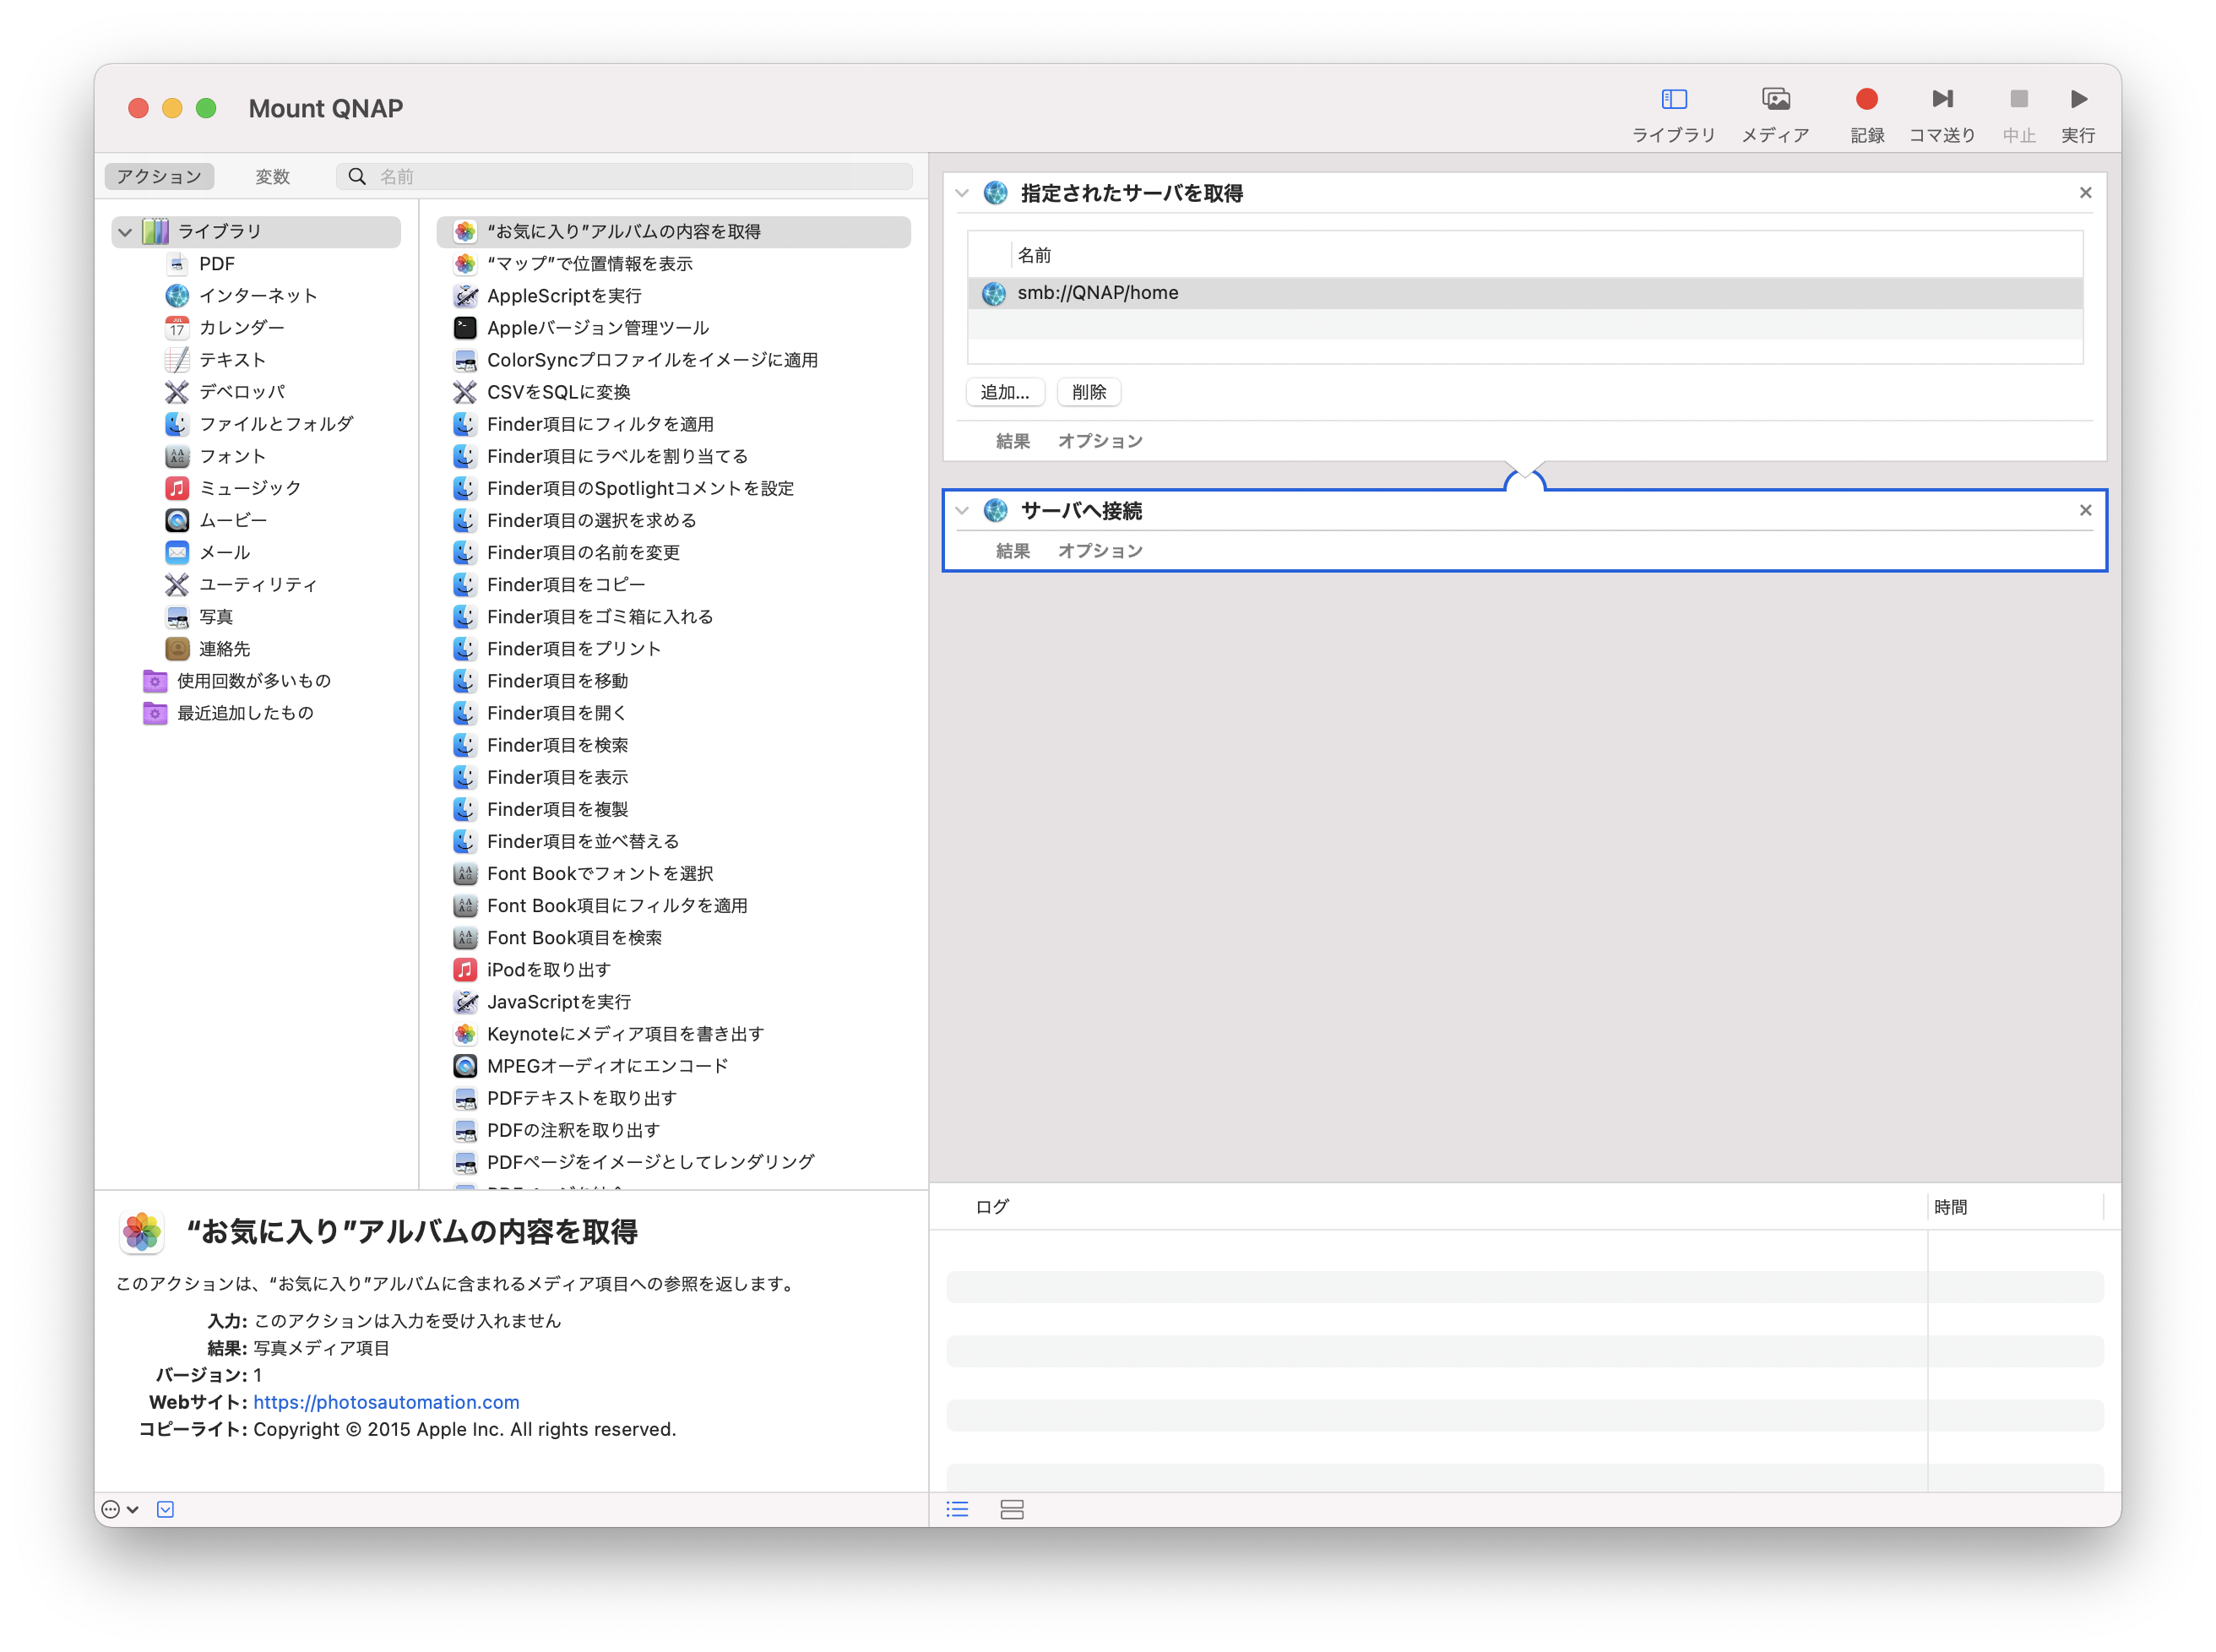Toggle the action description pane
The width and height of the screenshot is (2216, 1652).
[x=166, y=1509]
